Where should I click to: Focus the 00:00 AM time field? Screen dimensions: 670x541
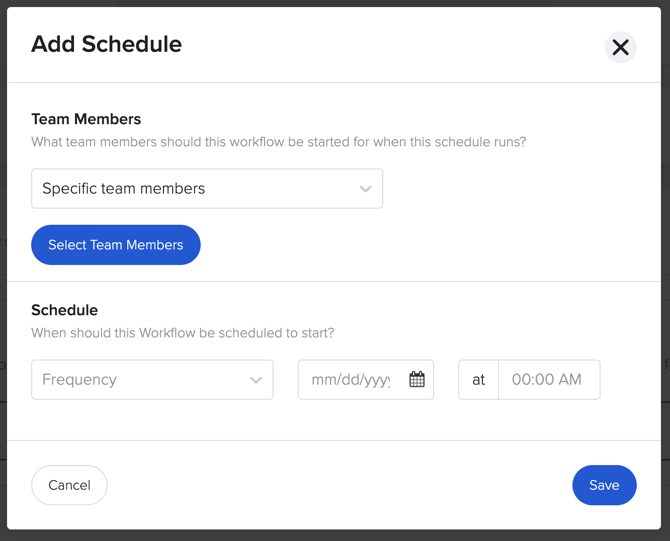coord(549,379)
